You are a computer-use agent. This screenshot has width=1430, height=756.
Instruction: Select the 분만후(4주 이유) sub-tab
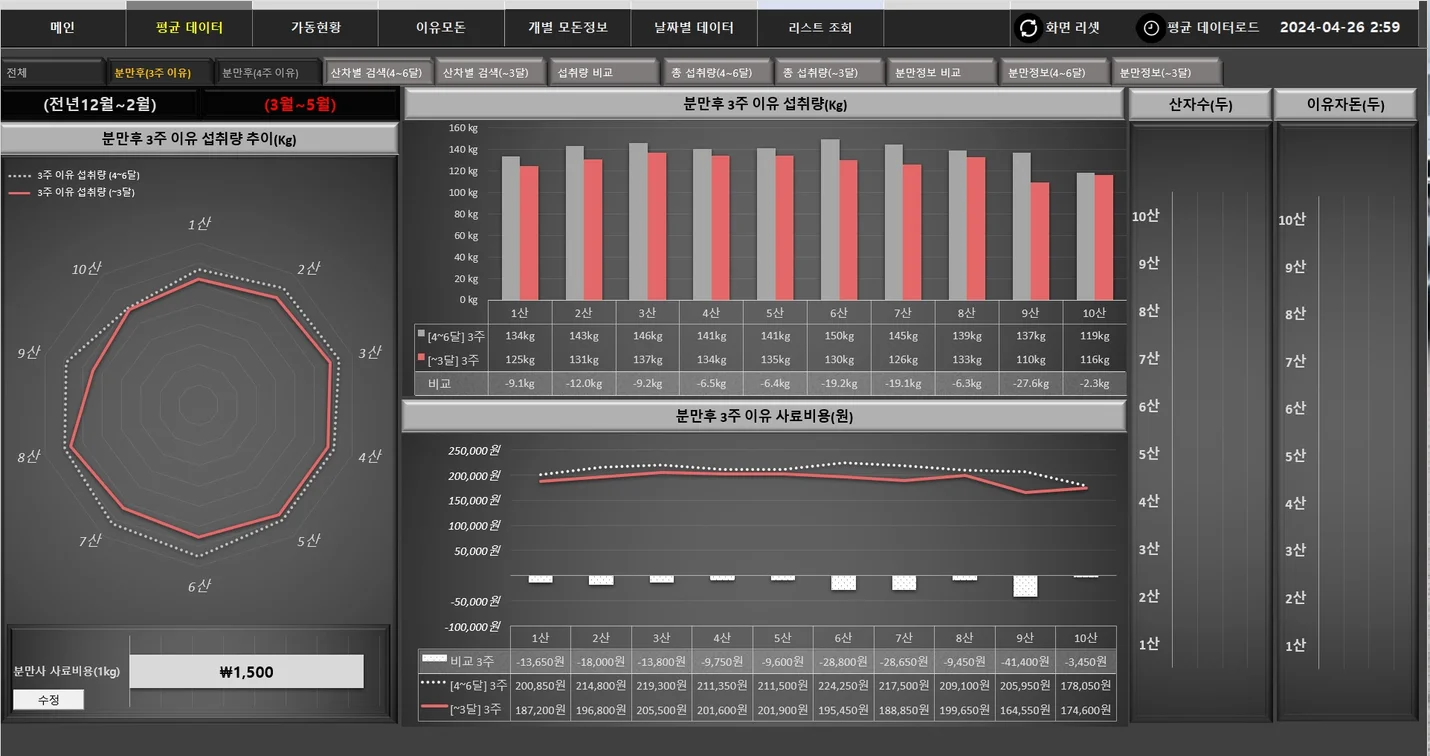pos(268,72)
